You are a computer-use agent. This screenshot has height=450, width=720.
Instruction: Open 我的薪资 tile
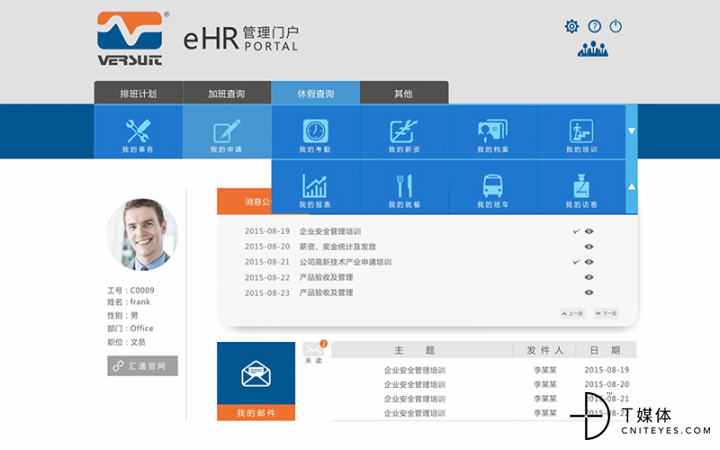pos(404,132)
